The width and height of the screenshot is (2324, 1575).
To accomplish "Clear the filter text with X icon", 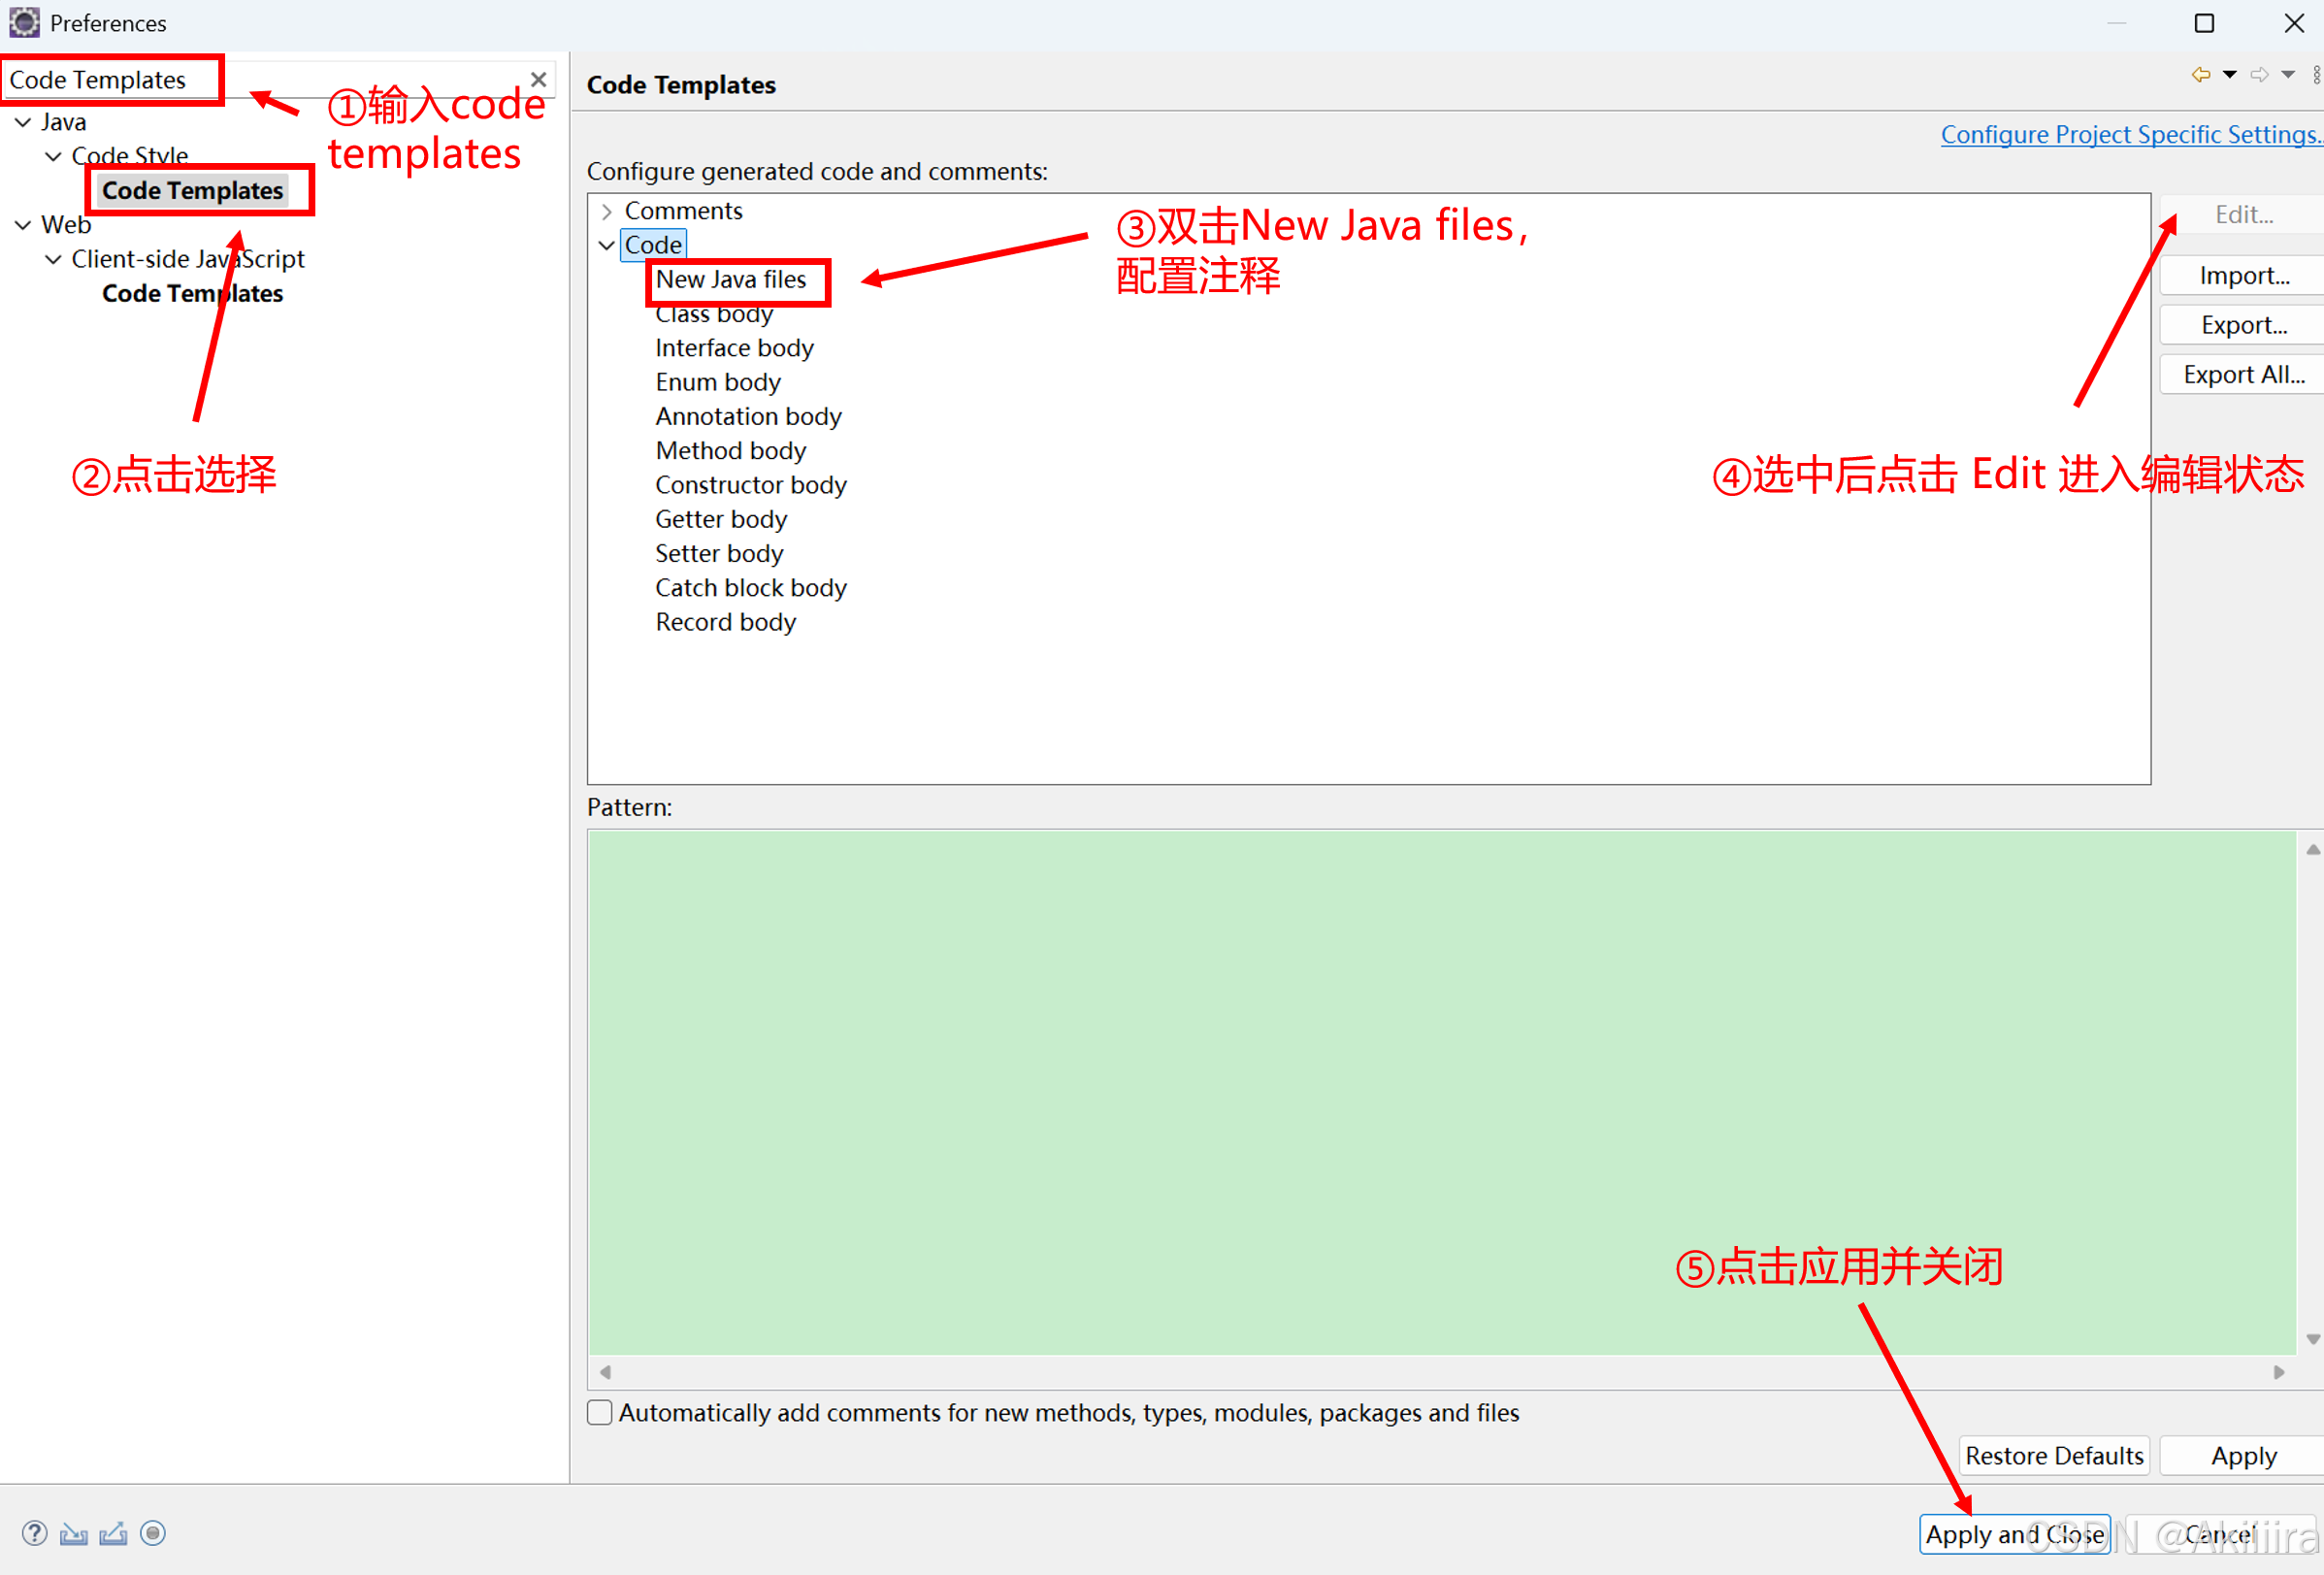I will click(x=538, y=79).
